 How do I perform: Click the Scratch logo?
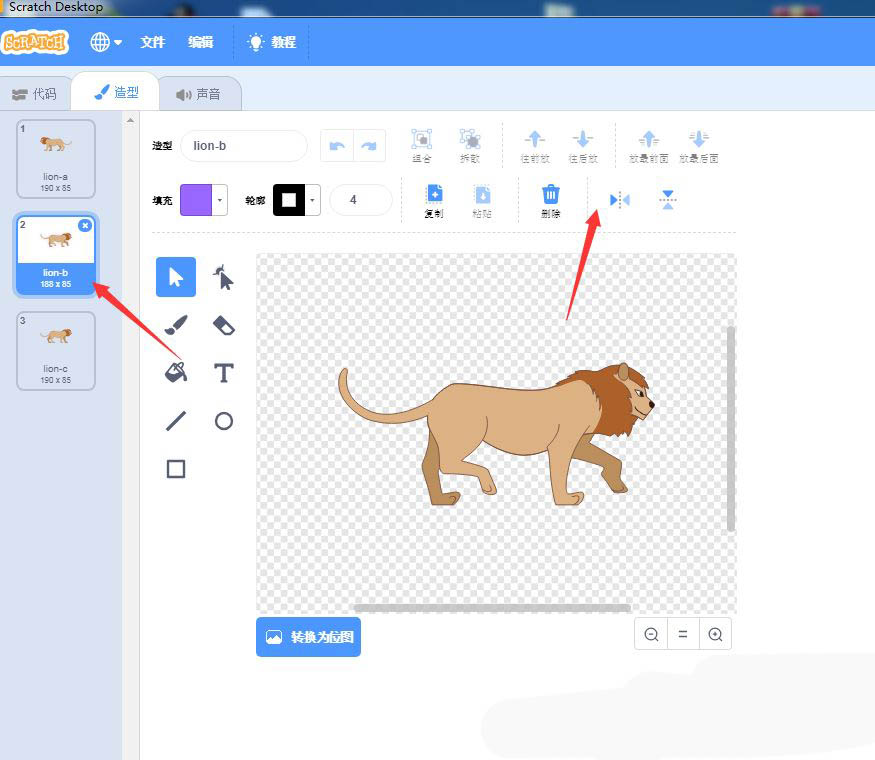click(35, 42)
